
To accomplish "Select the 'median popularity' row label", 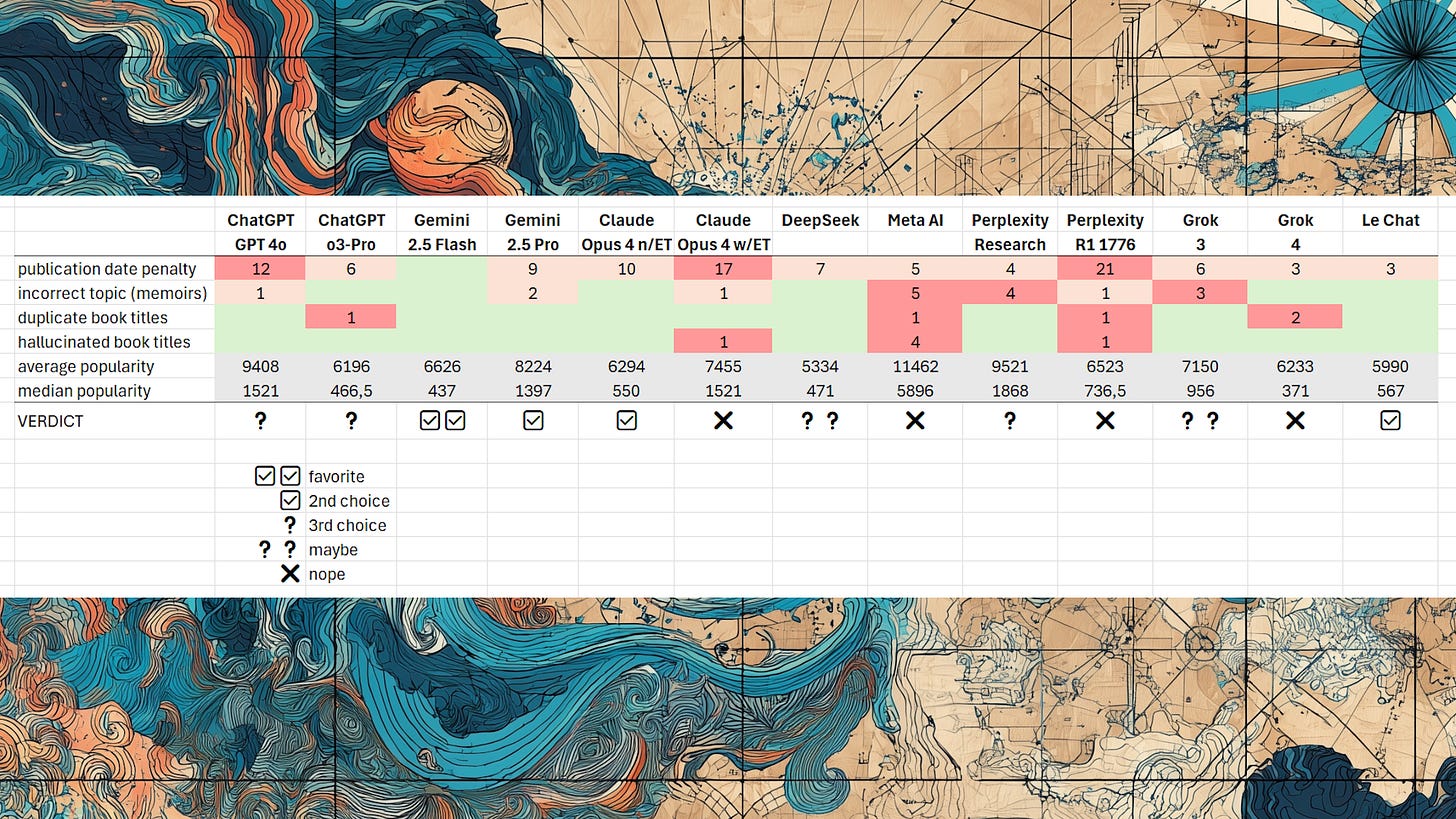I will point(82,391).
